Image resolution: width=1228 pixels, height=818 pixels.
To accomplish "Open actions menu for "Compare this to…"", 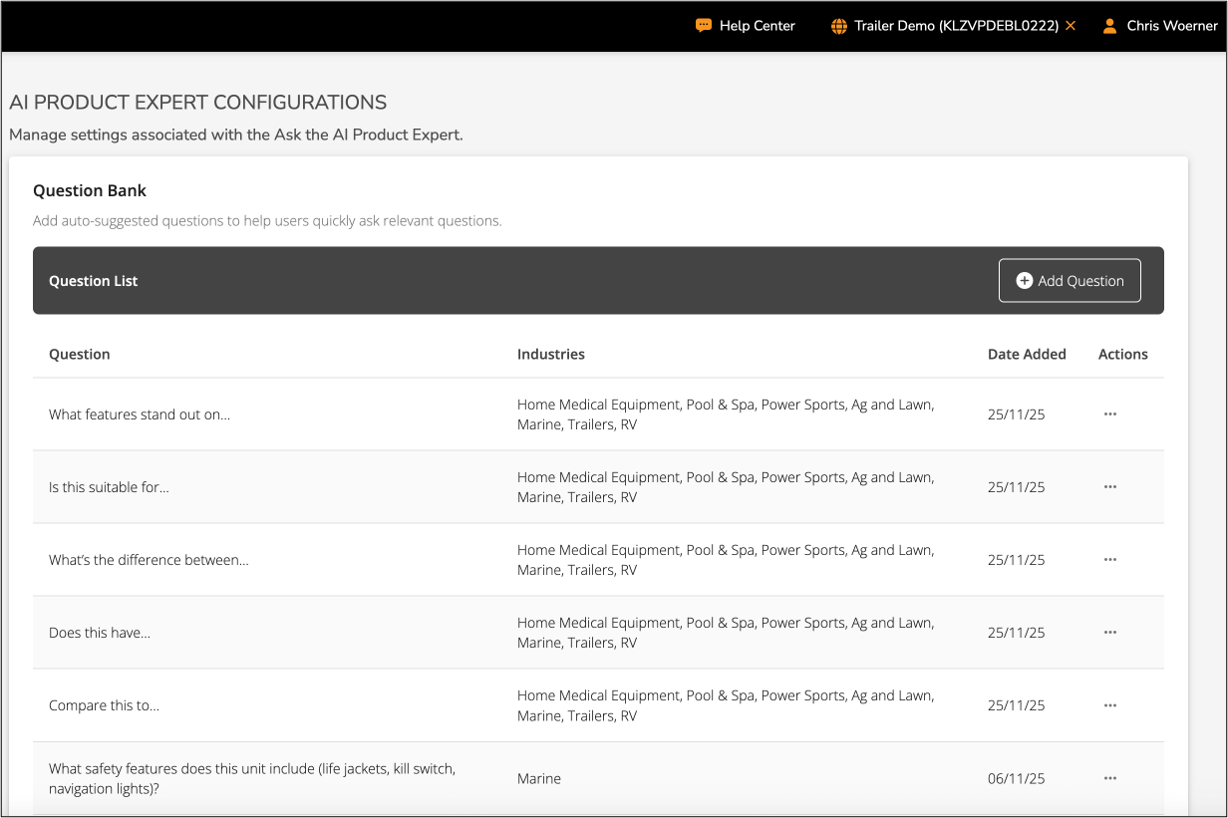I will click(1110, 706).
